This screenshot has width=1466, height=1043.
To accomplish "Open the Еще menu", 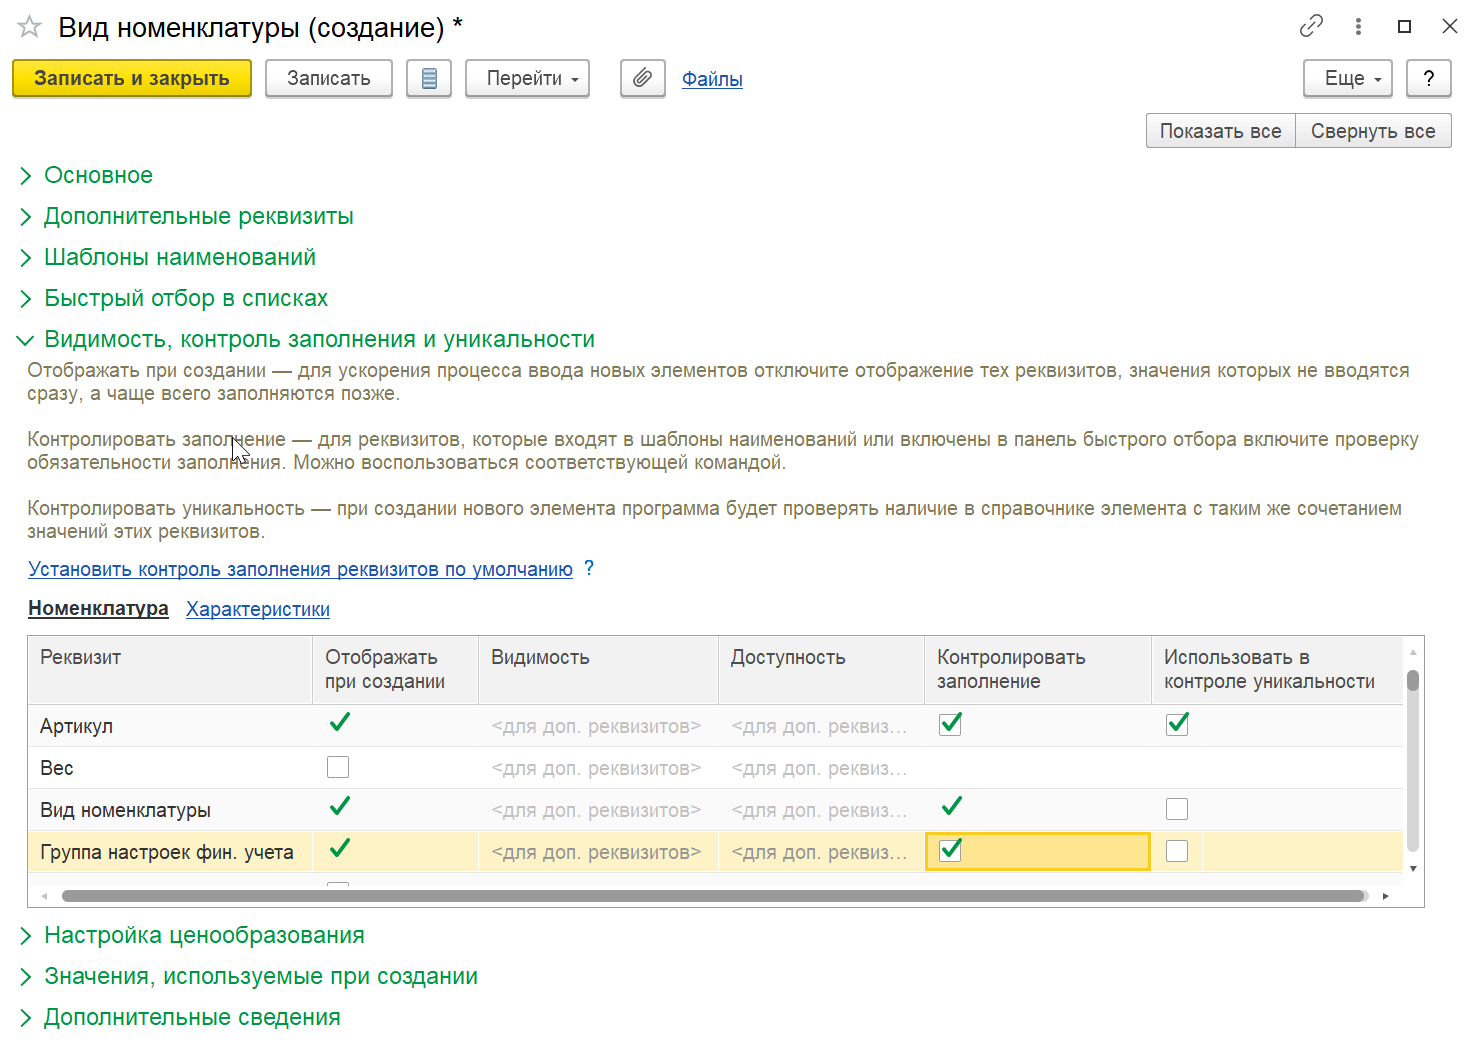I will [1348, 78].
